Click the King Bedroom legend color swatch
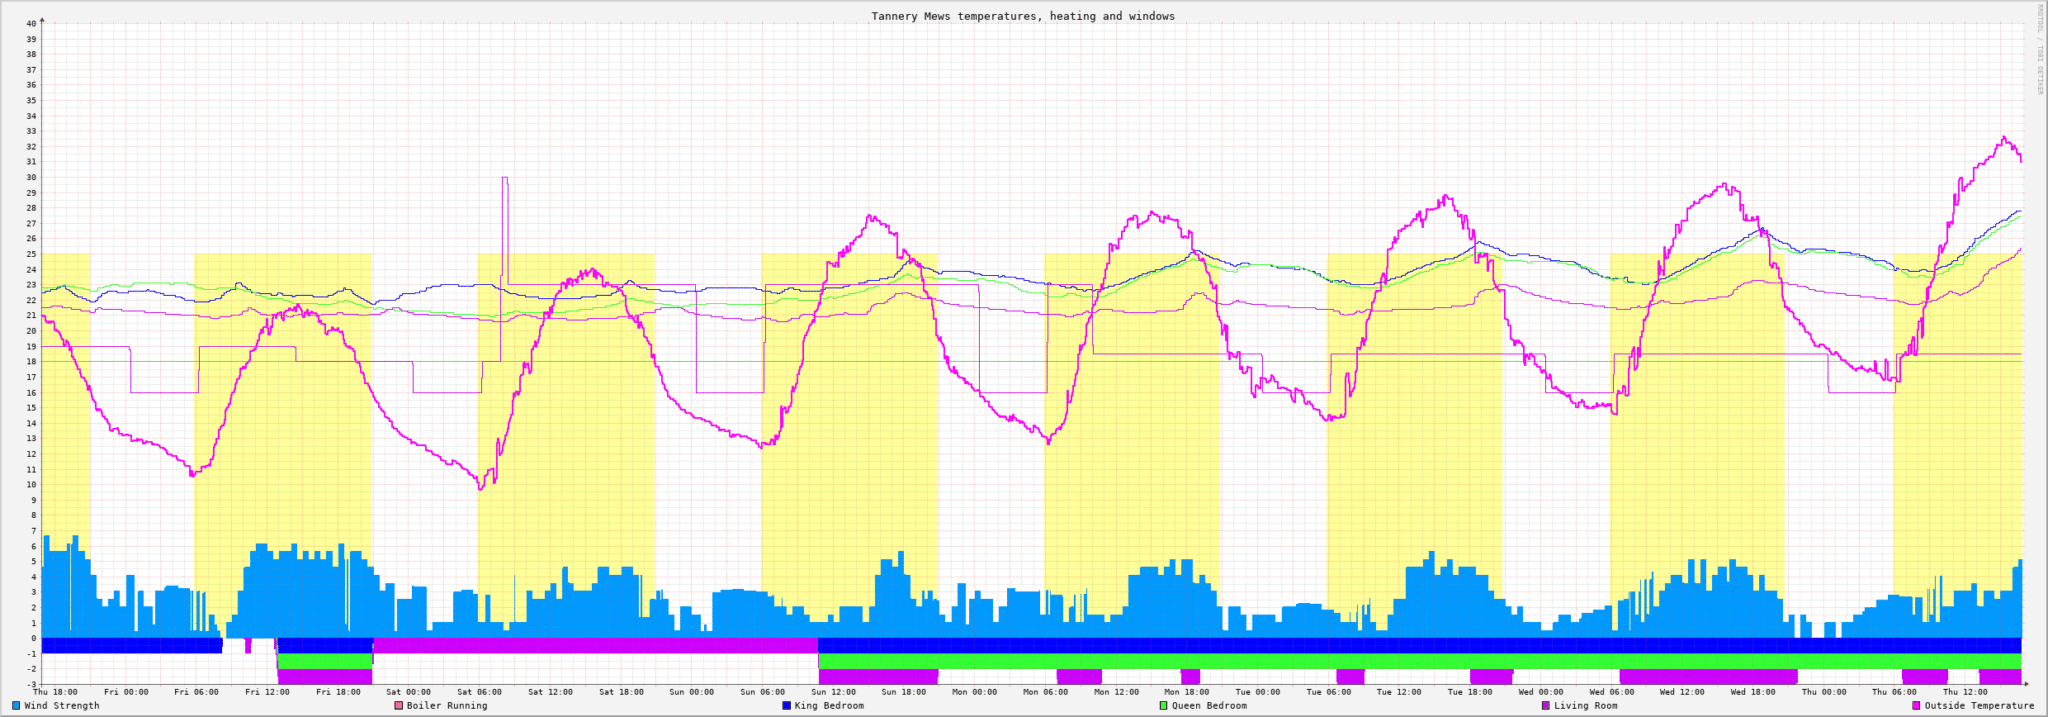Viewport: 2048px width, 717px height. (786, 706)
